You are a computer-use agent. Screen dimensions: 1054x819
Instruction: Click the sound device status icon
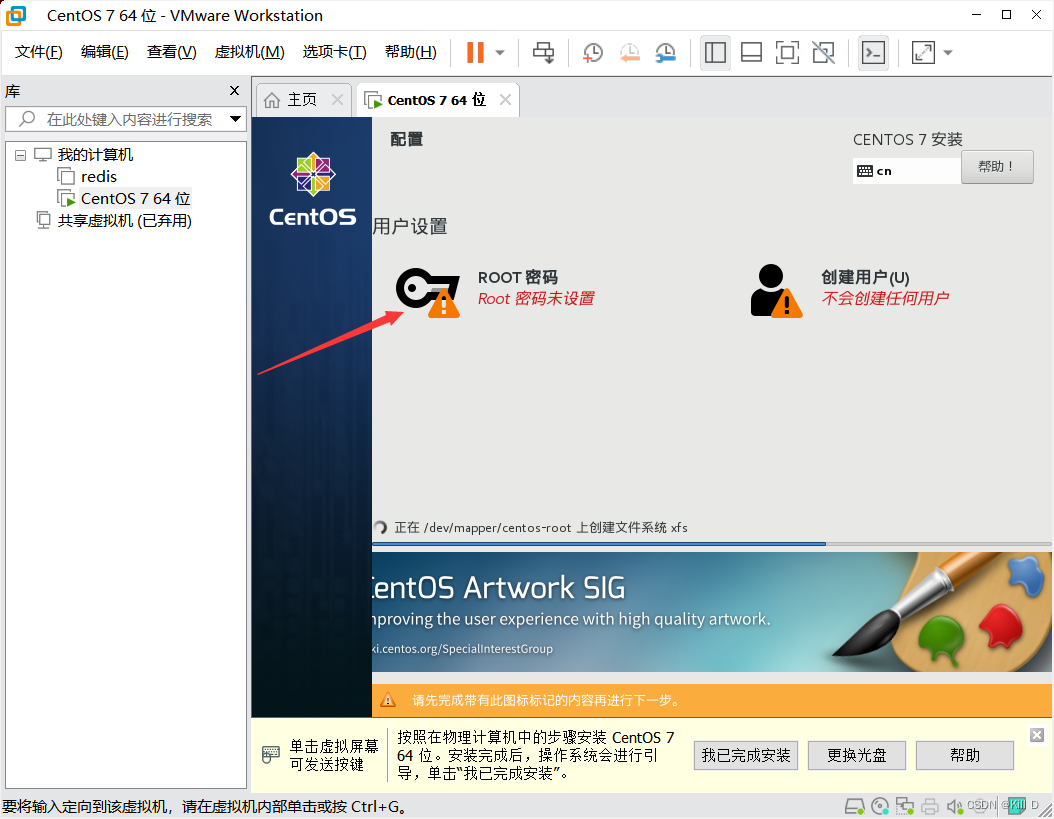coord(954,805)
